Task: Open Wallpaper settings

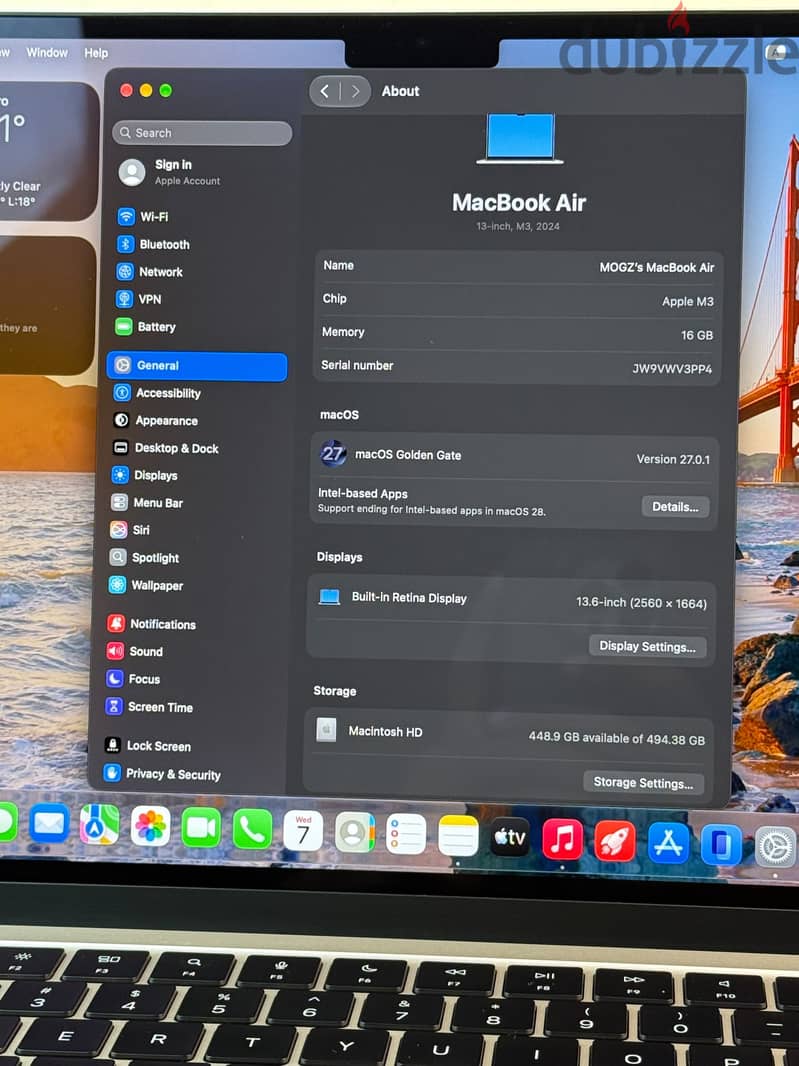Action: [x=146, y=585]
